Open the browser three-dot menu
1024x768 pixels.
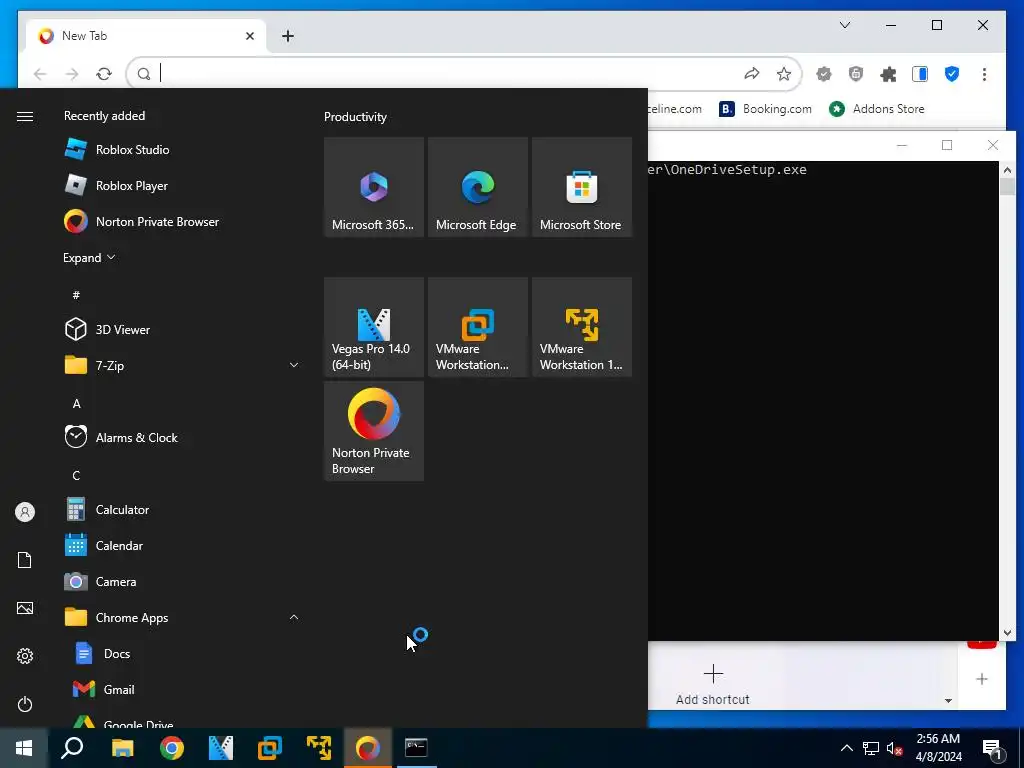(984, 74)
